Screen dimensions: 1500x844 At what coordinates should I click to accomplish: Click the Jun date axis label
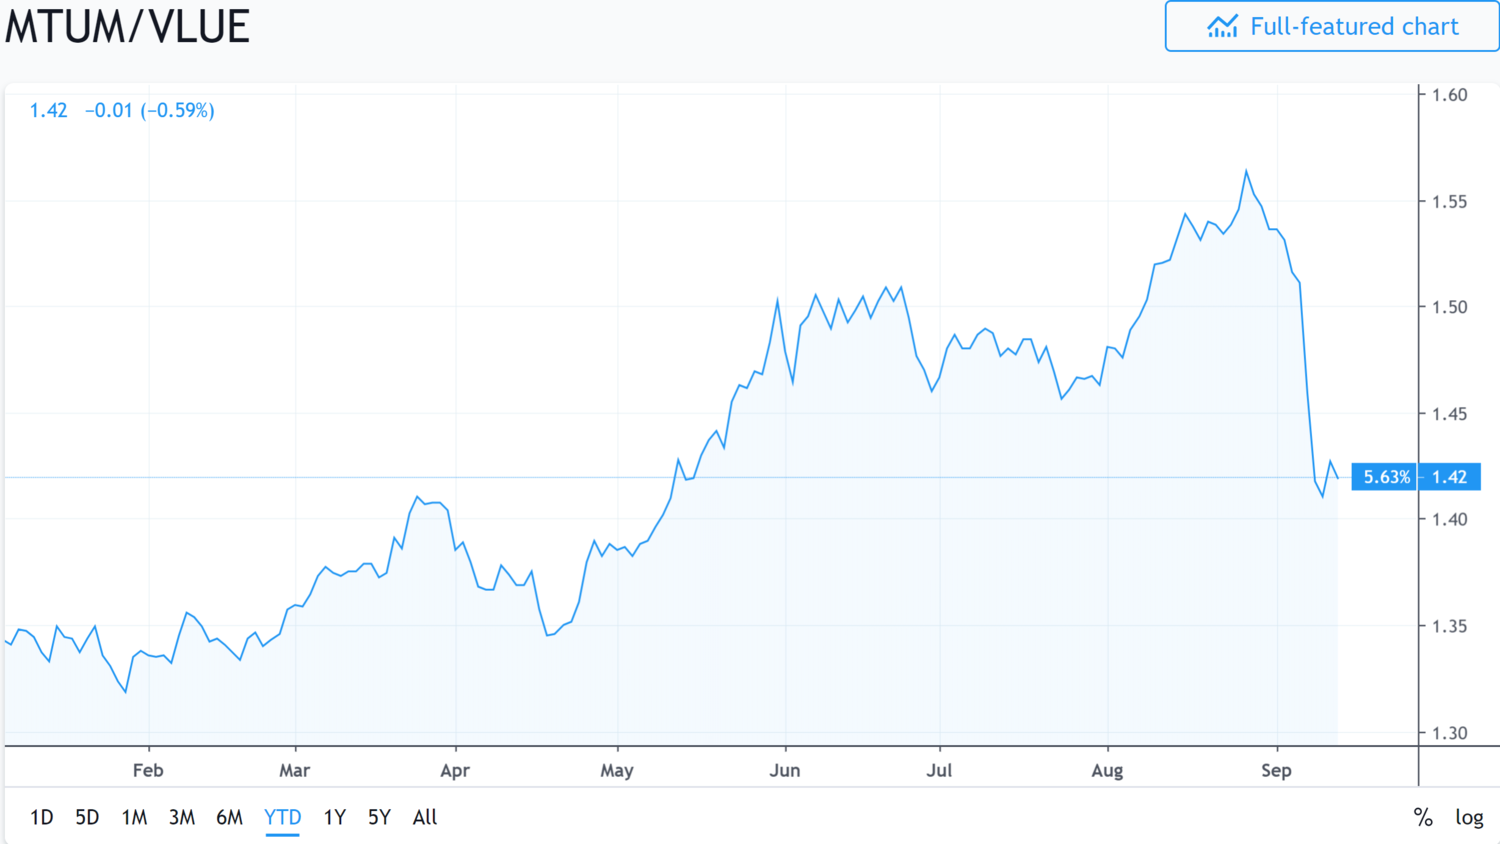[x=785, y=770]
